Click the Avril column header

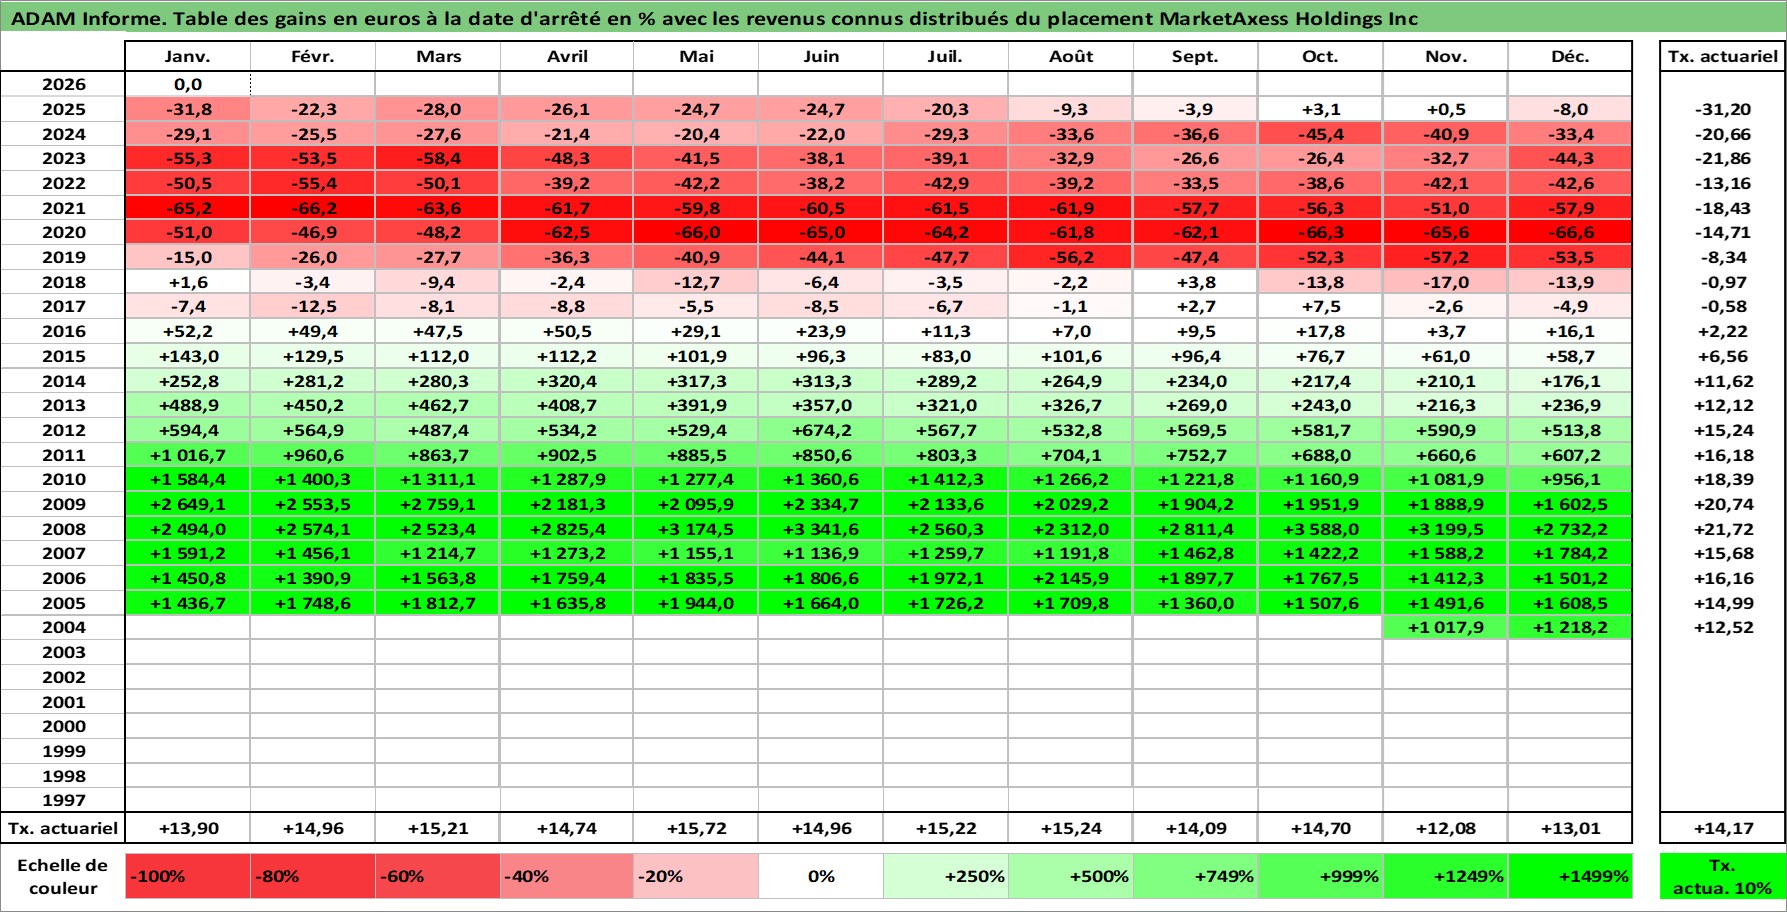[567, 56]
